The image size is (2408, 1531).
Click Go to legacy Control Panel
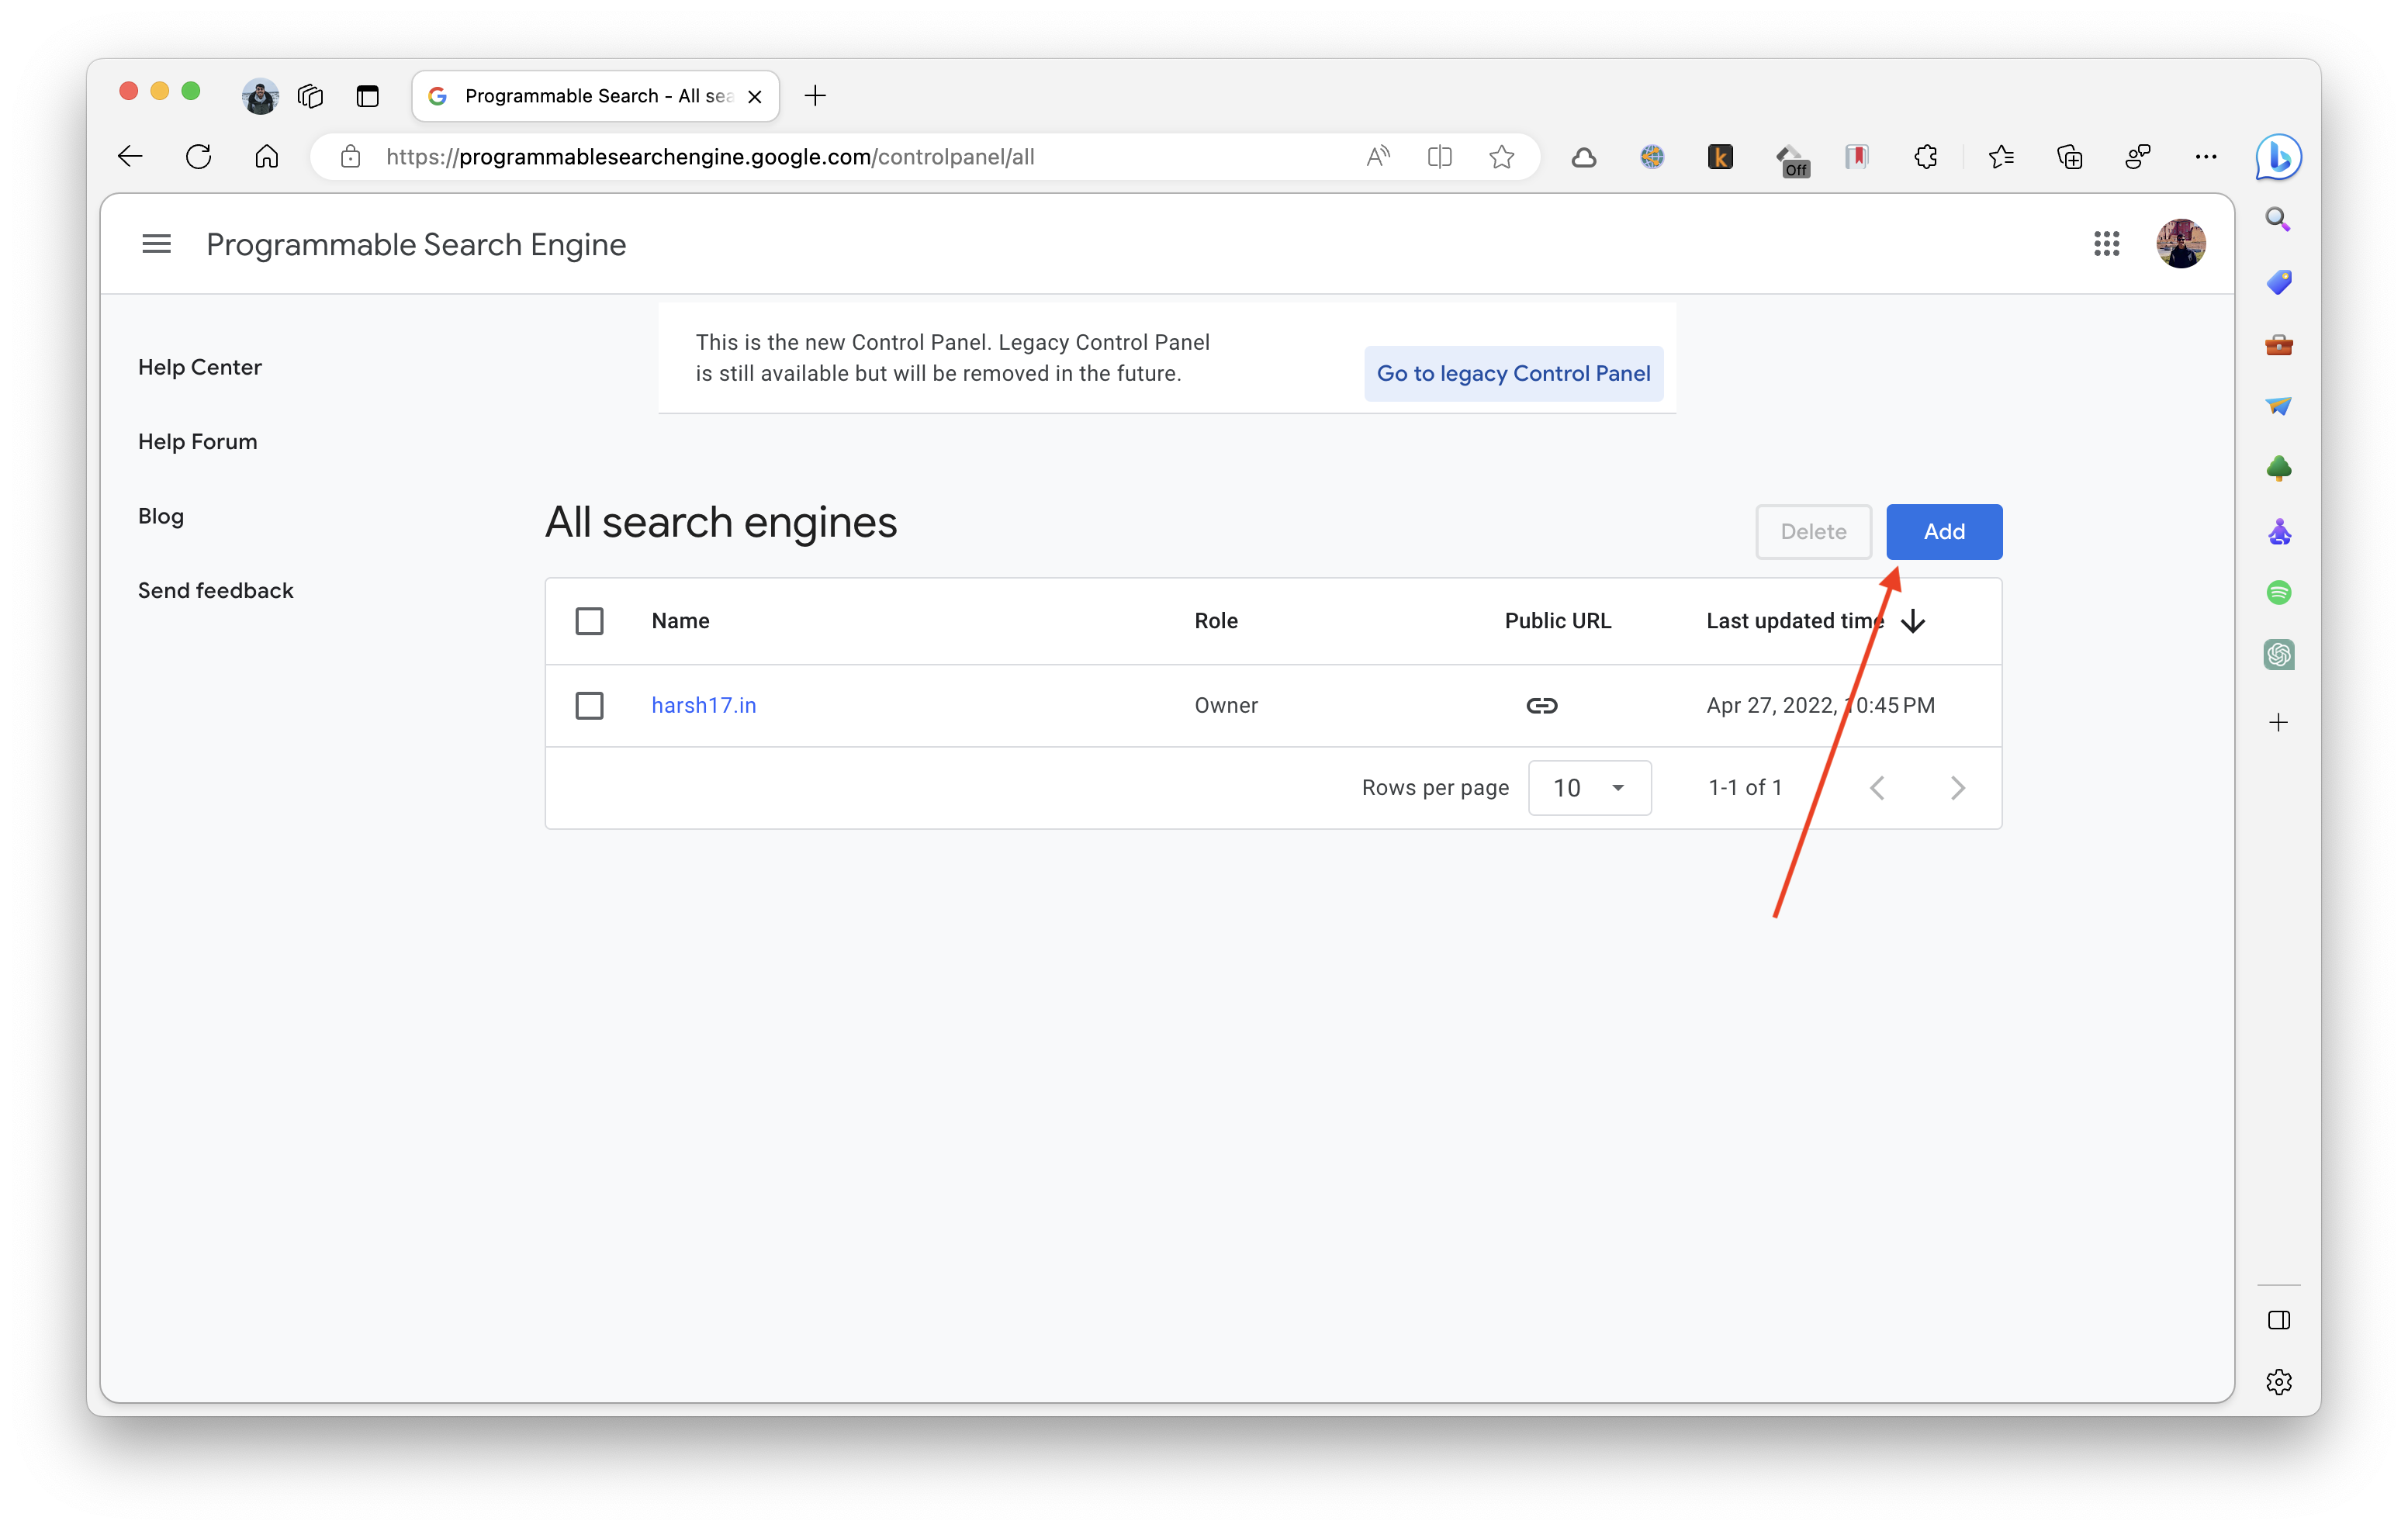pos(1513,373)
